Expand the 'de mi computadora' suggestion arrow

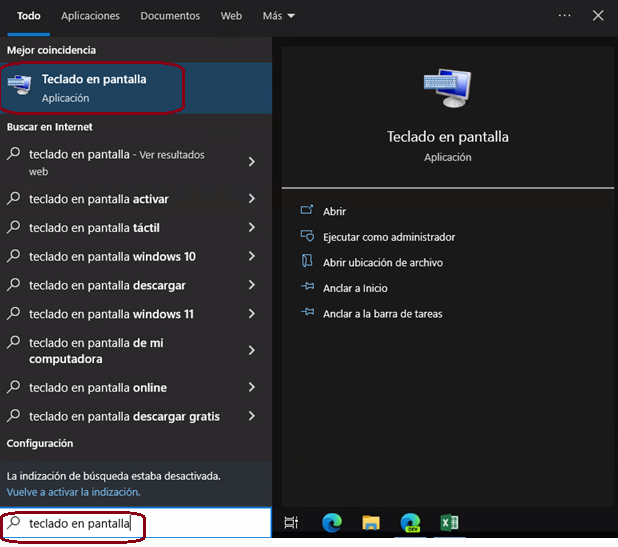click(x=251, y=350)
